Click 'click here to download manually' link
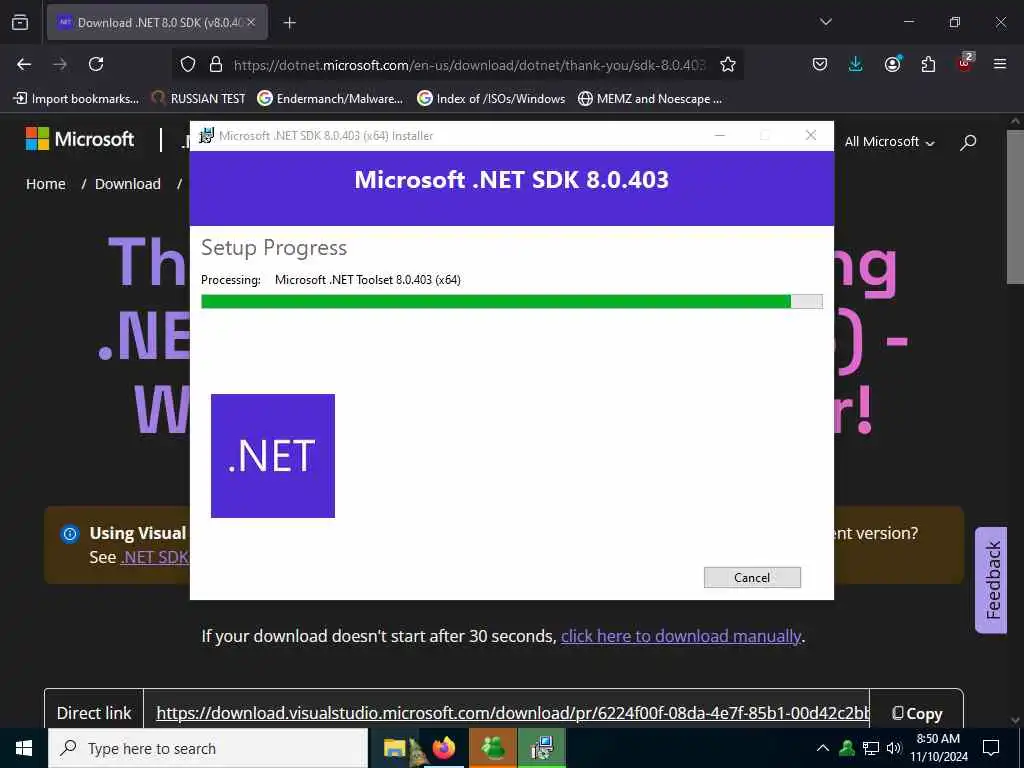1024x768 pixels. (x=680, y=636)
